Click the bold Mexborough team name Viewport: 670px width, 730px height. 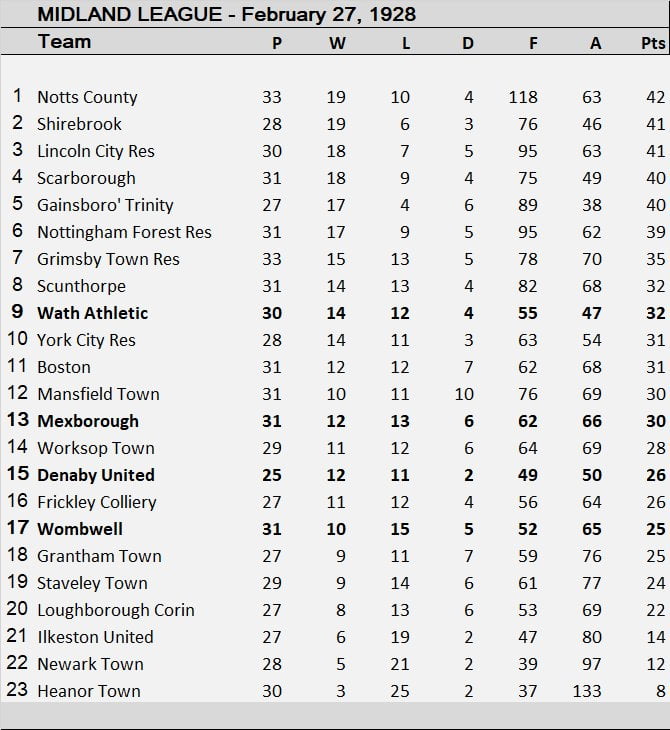pyautogui.click(x=88, y=421)
